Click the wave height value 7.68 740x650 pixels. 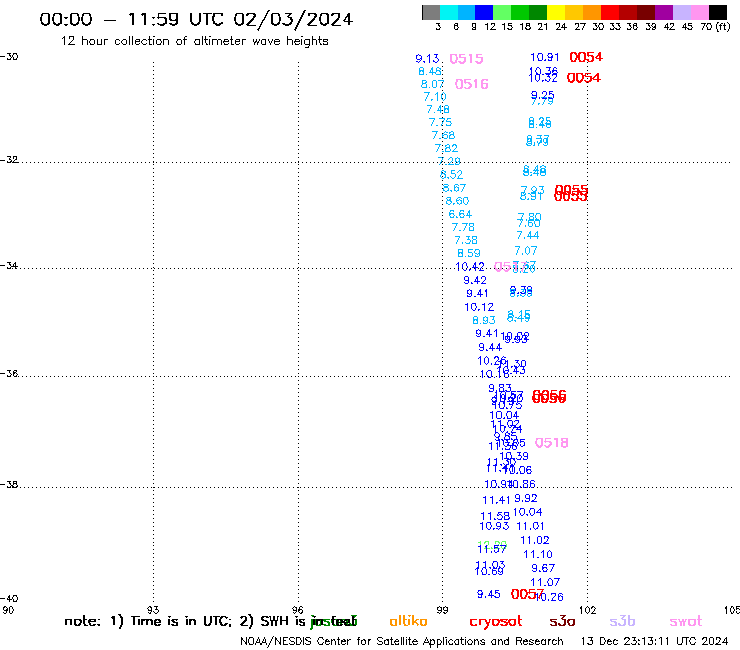tap(443, 135)
